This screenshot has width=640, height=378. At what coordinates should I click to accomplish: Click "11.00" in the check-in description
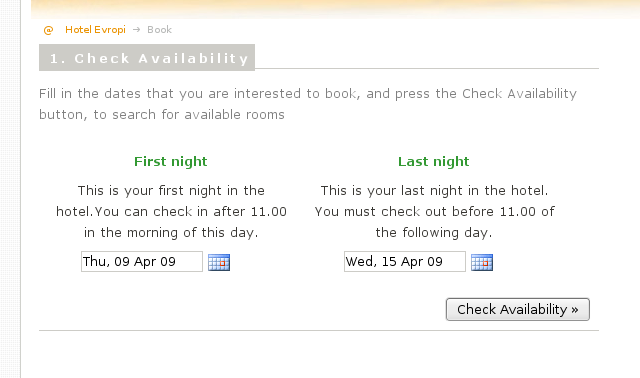pos(268,212)
